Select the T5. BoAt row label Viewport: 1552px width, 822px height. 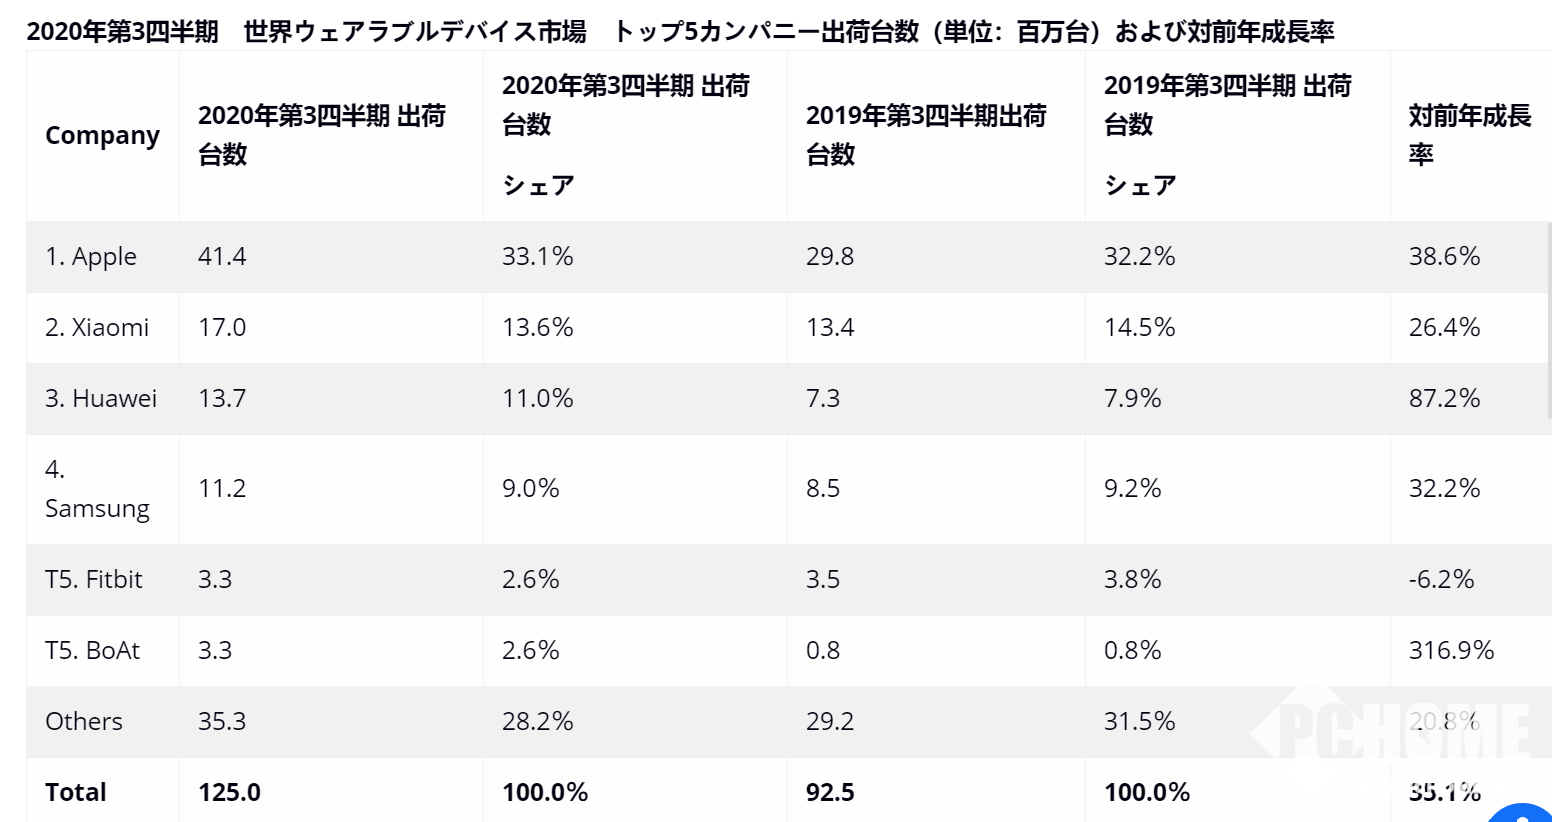93,651
